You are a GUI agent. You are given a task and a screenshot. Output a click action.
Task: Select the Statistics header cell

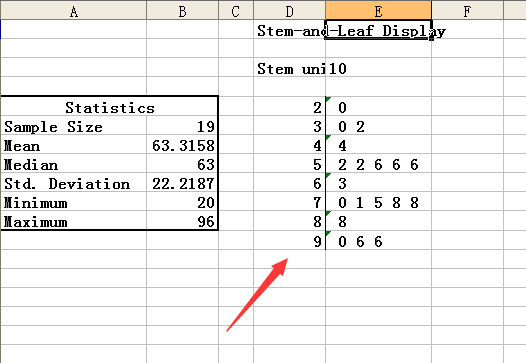[109, 106]
